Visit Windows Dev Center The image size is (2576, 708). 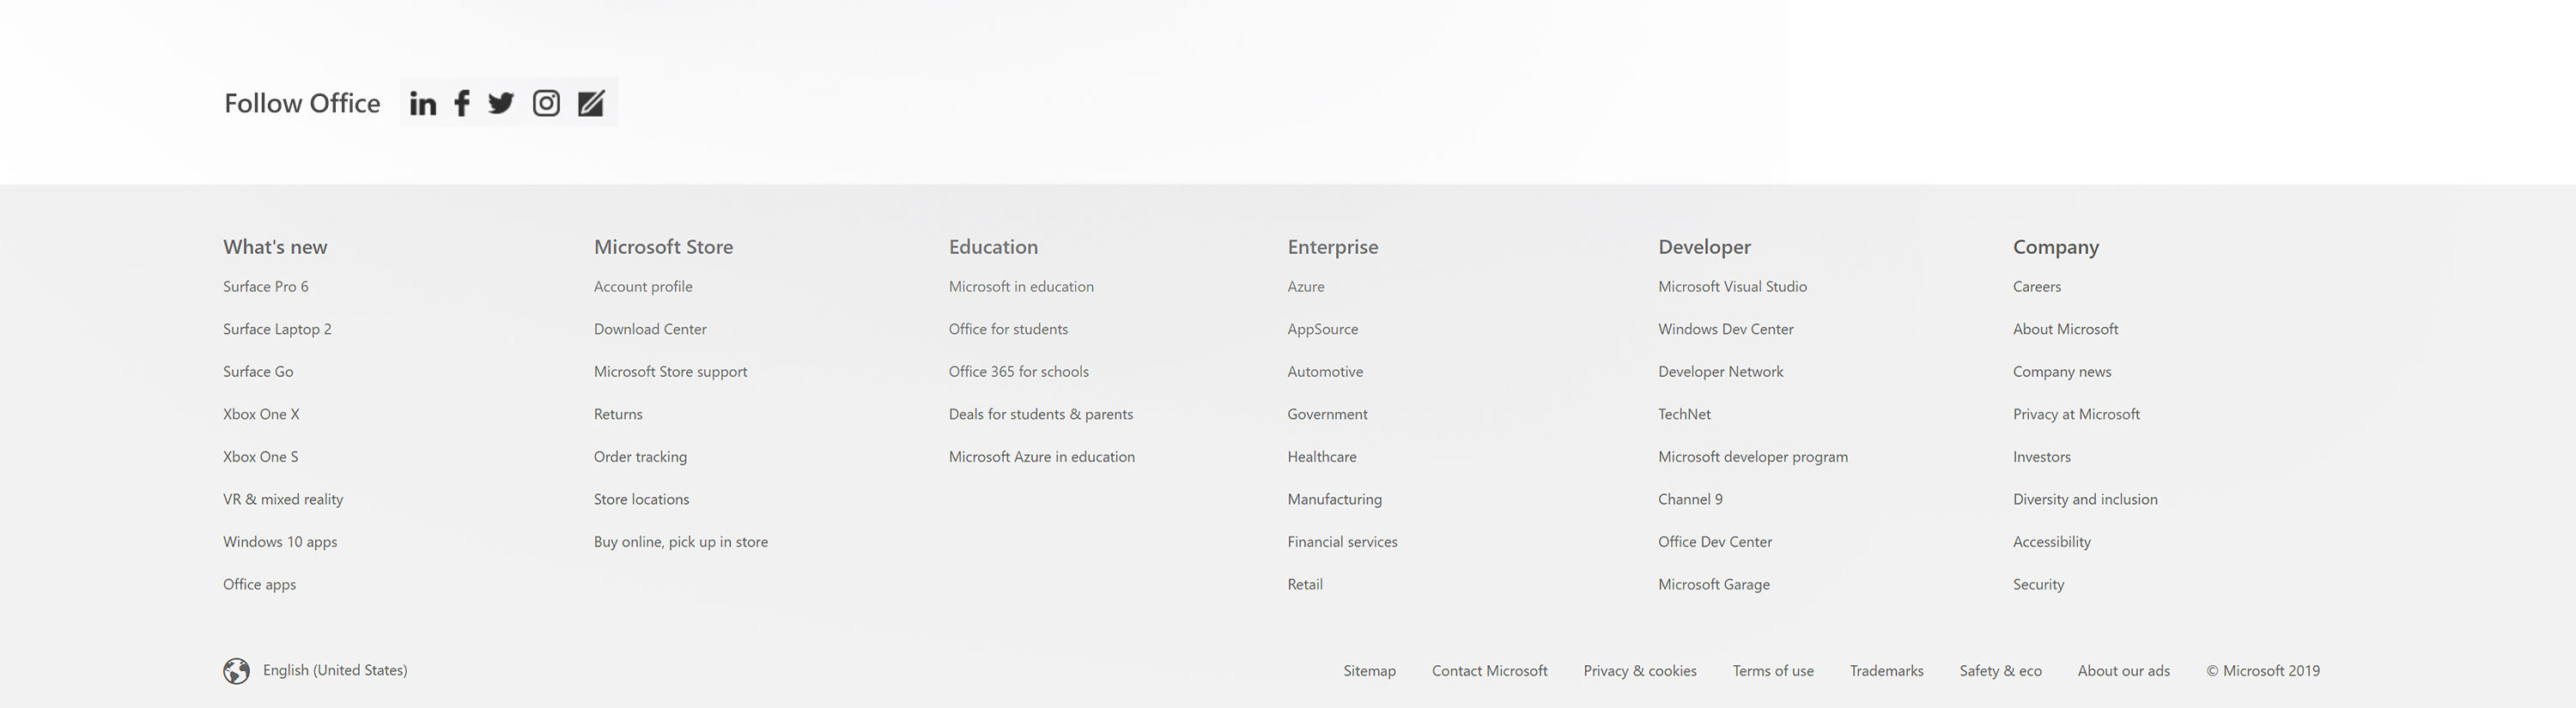click(x=1725, y=329)
